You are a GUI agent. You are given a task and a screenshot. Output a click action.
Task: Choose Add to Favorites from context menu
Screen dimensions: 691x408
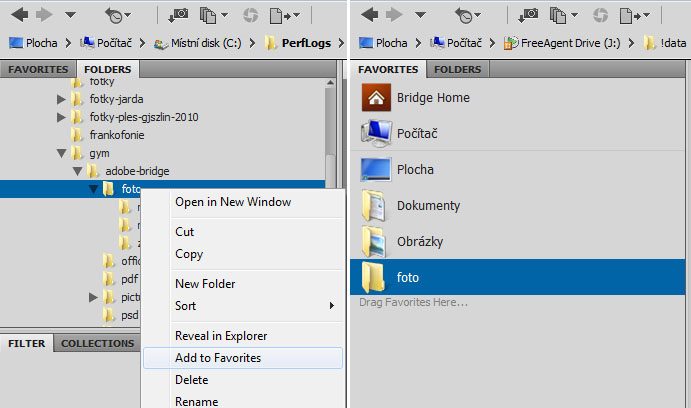[218, 357]
